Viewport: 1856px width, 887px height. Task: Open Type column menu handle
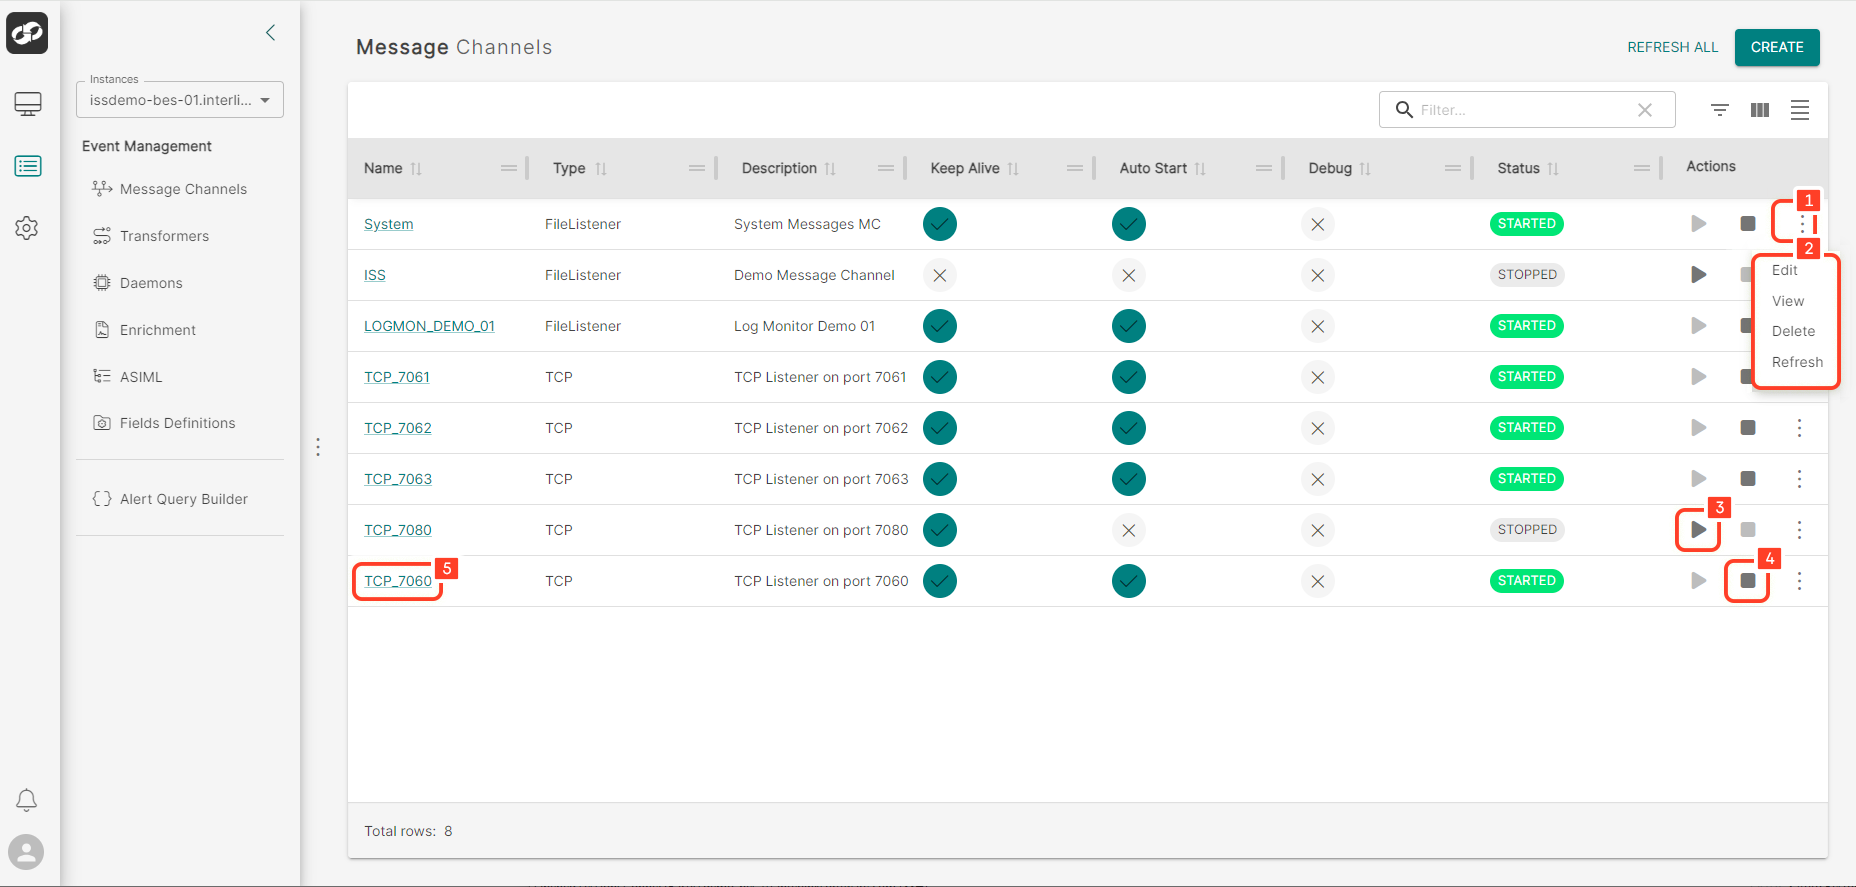tap(697, 168)
